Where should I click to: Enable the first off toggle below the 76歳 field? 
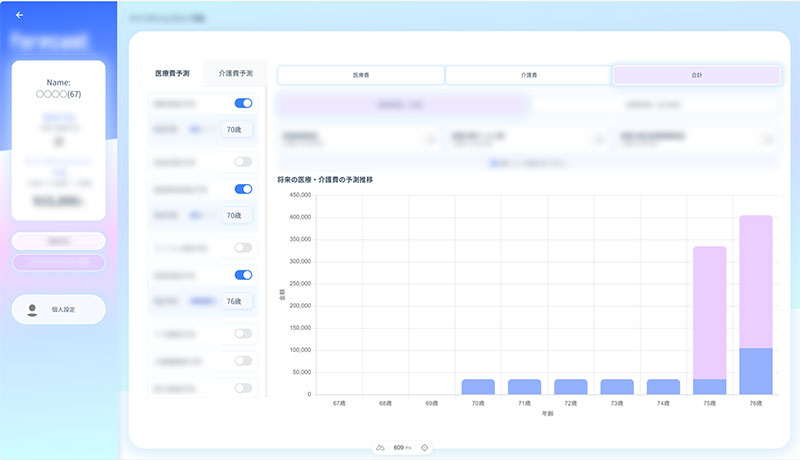(243, 334)
